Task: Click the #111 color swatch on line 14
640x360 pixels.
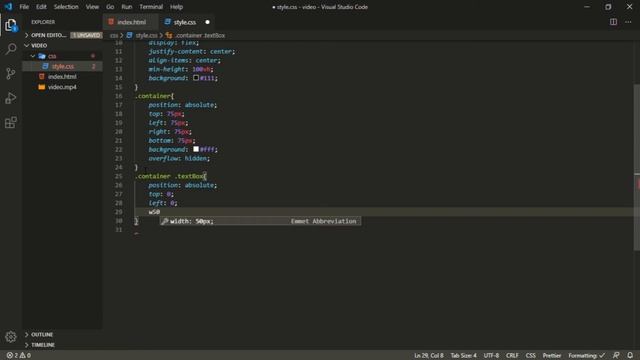Action: (x=196, y=78)
